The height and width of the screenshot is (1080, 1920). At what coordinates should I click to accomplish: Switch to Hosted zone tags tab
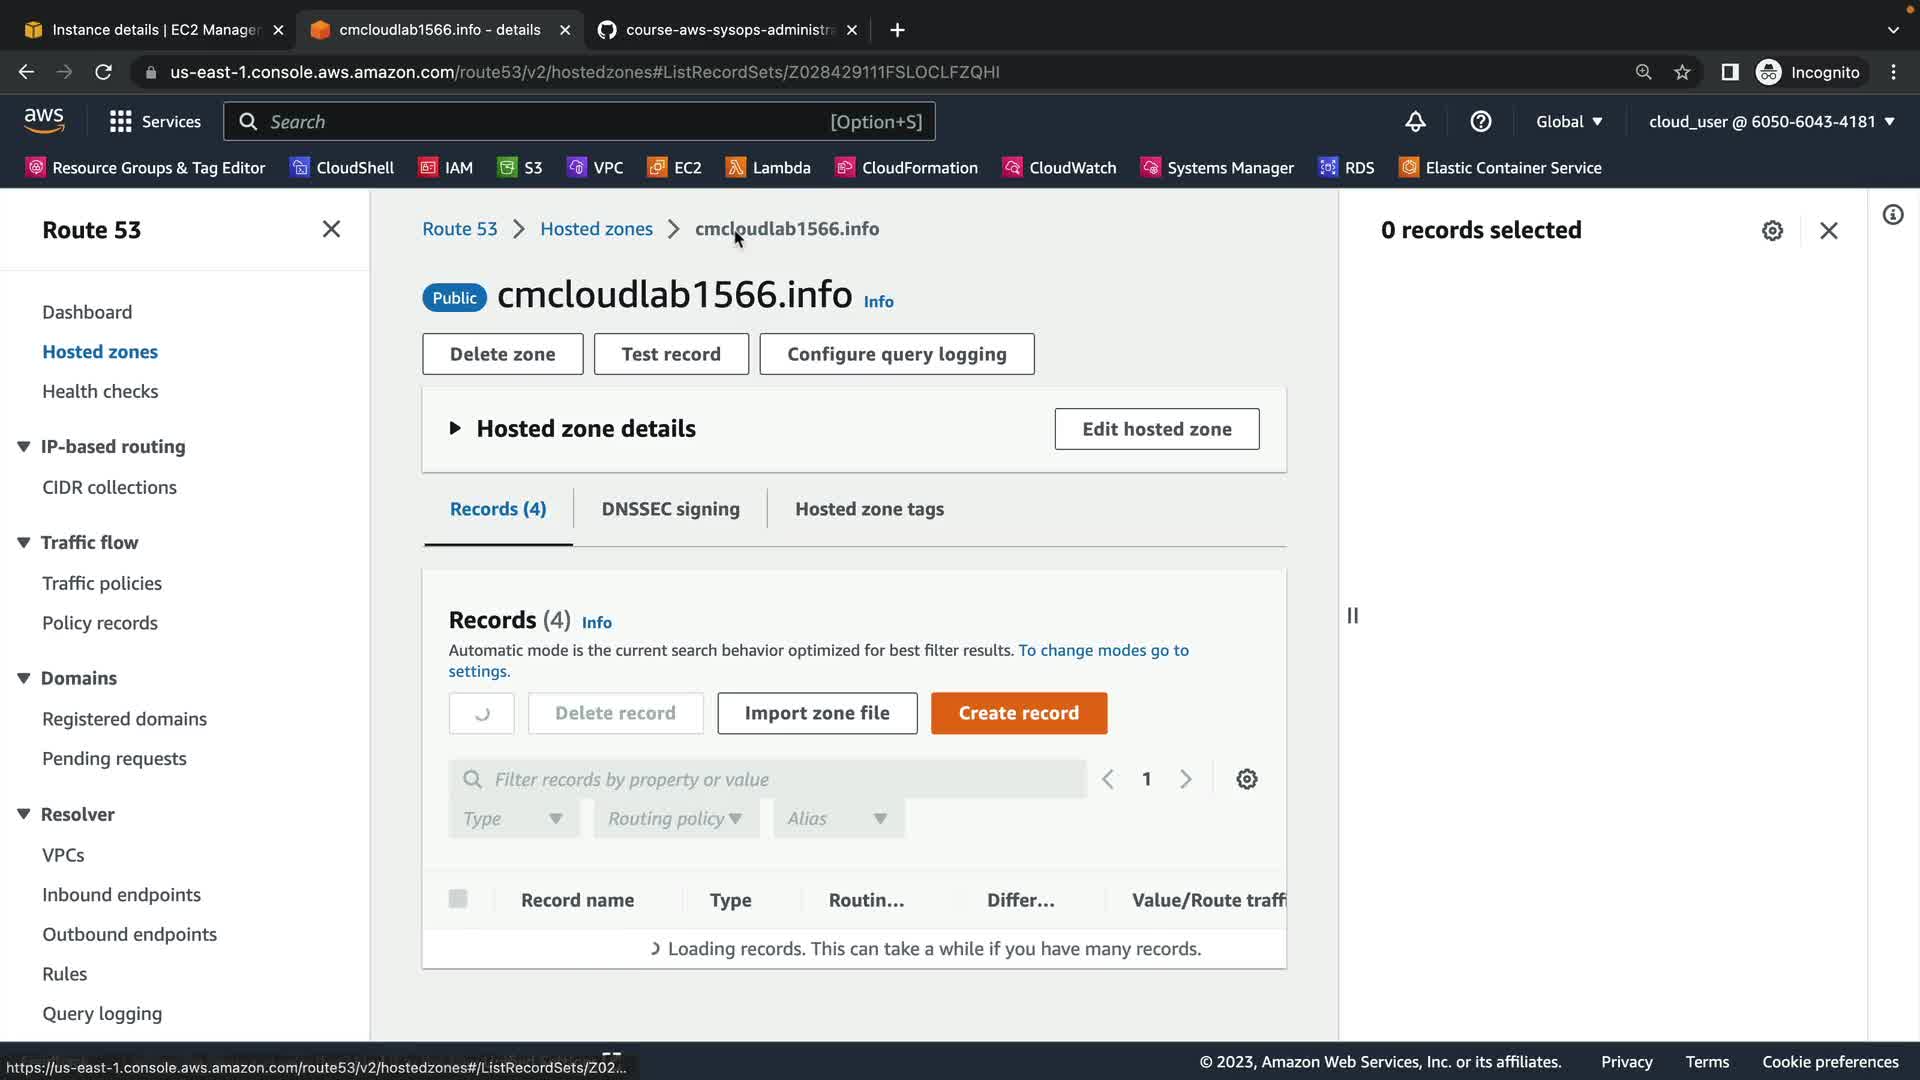click(x=869, y=509)
